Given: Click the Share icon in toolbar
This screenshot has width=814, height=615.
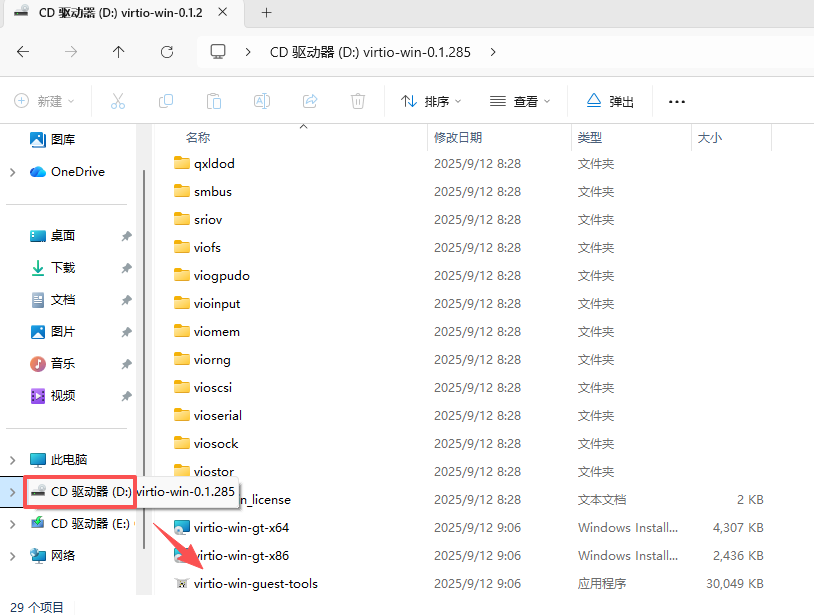Looking at the screenshot, I should coord(310,101).
